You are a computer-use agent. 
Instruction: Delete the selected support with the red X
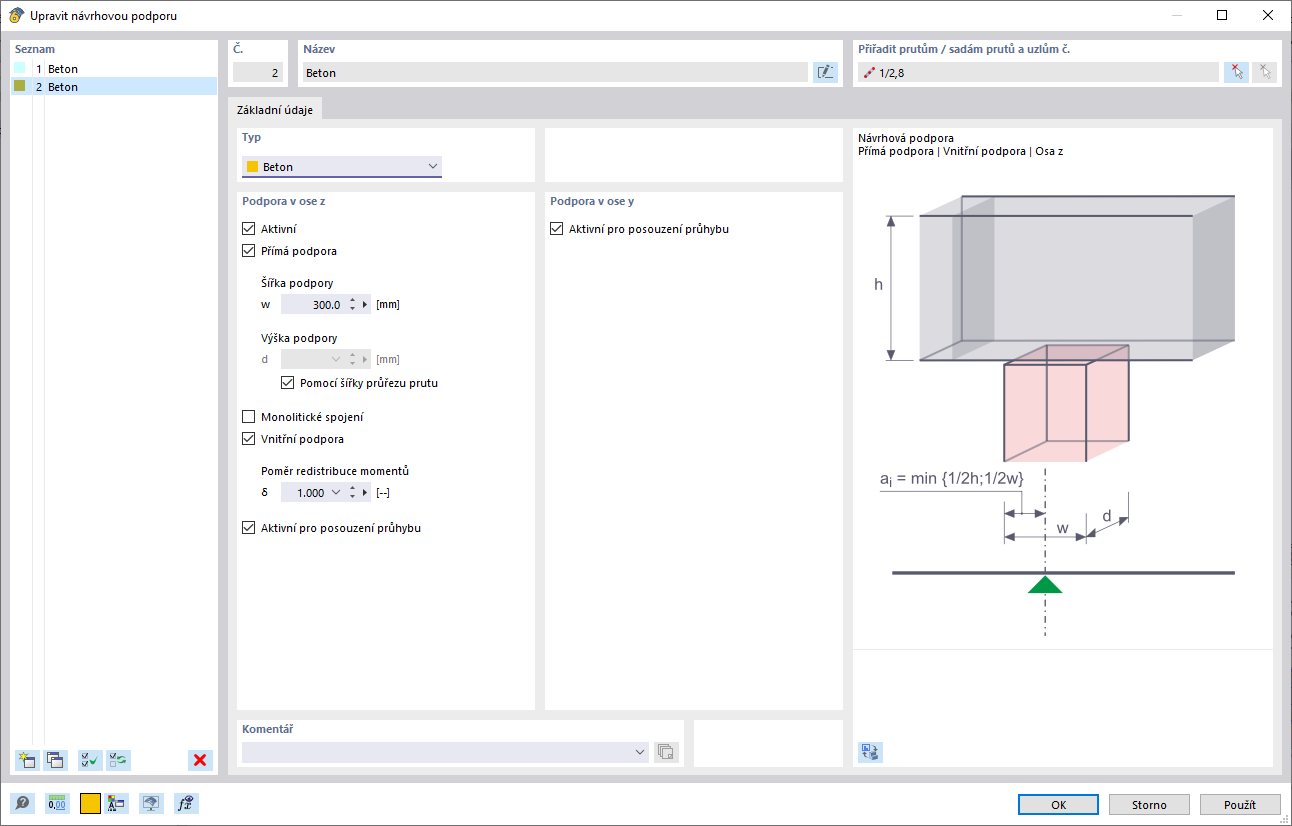click(200, 760)
